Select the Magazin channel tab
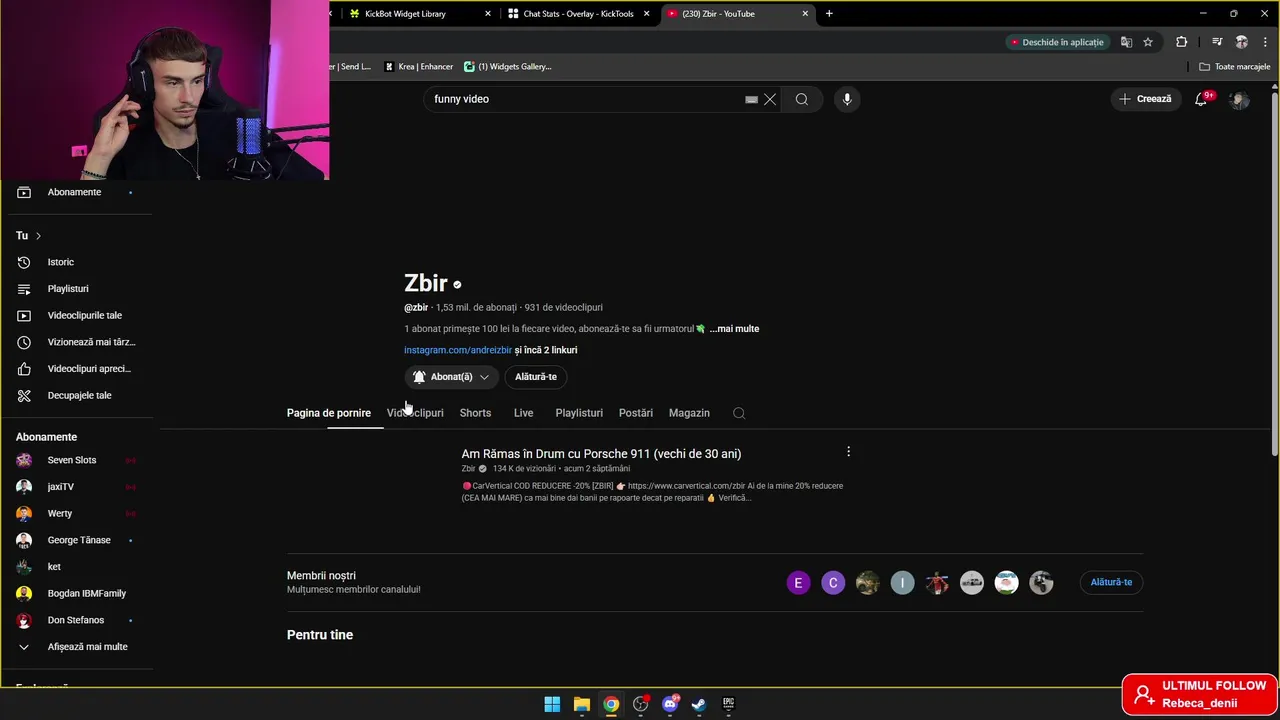Image resolution: width=1280 pixels, height=720 pixels. tap(689, 413)
